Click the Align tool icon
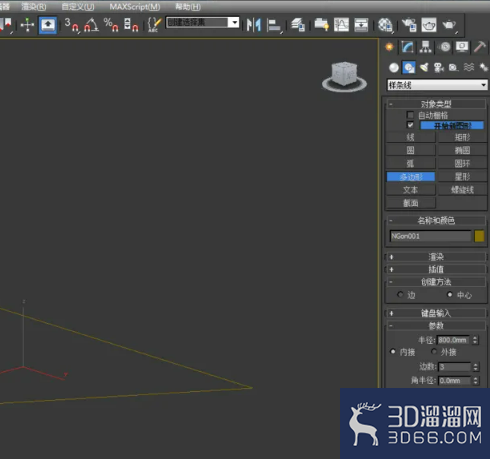The height and width of the screenshot is (459, 490). [x=274, y=25]
